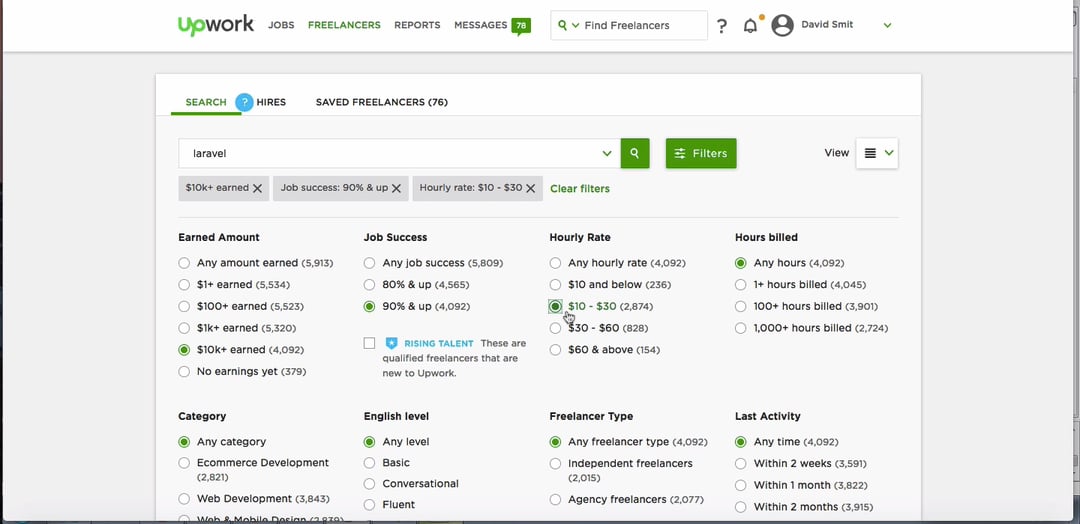
Task: Click the messages count badge 78
Action: [521, 26]
